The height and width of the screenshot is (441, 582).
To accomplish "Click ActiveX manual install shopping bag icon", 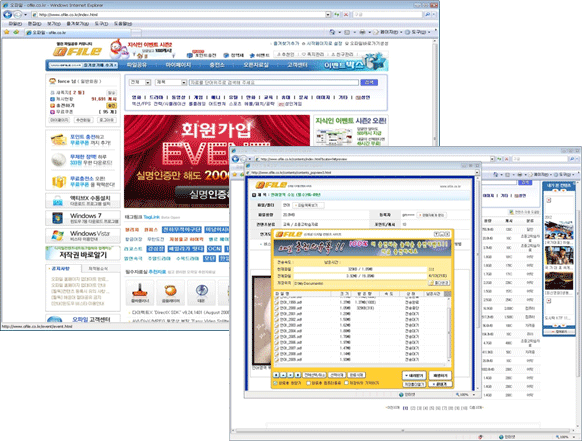I will [58, 201].
